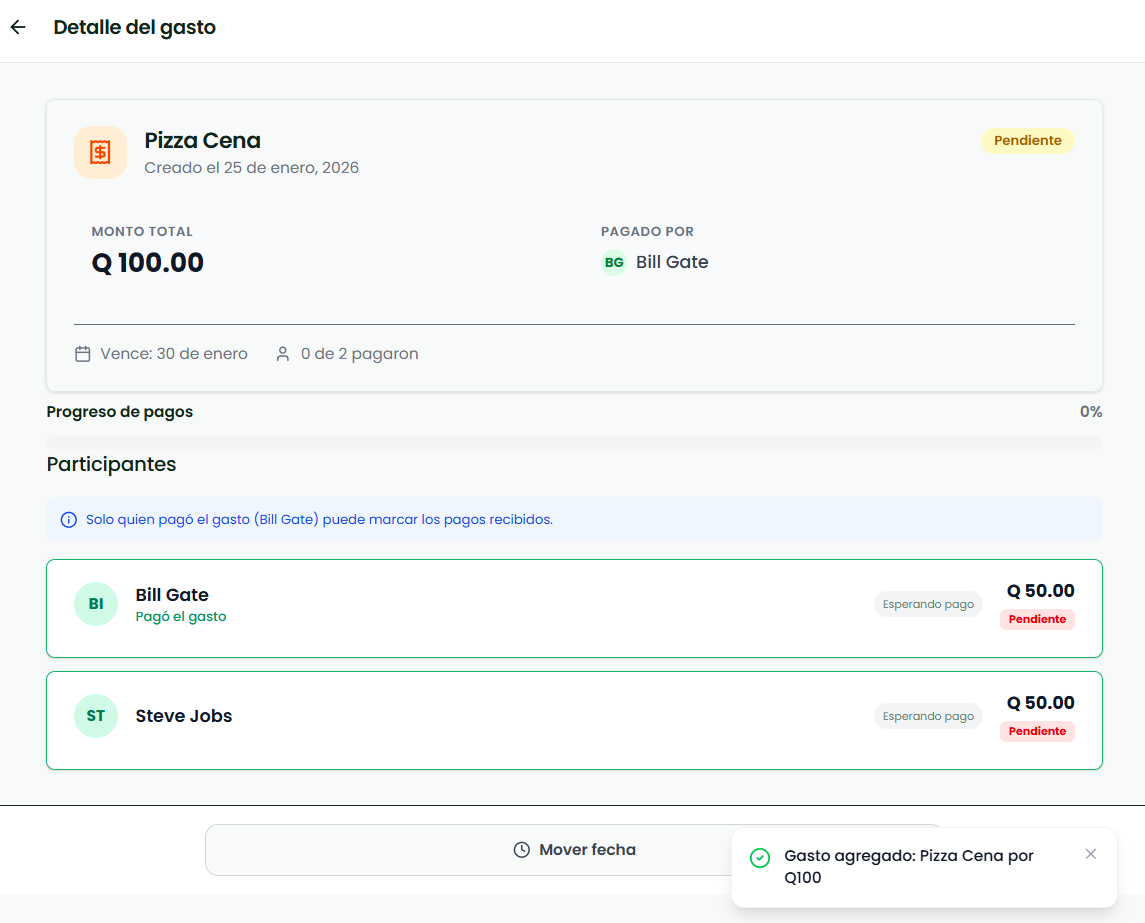The image size is (1145, 923).
Task: Click red Pendiente tag on Bill Gate row
Action: [1037, 619]
